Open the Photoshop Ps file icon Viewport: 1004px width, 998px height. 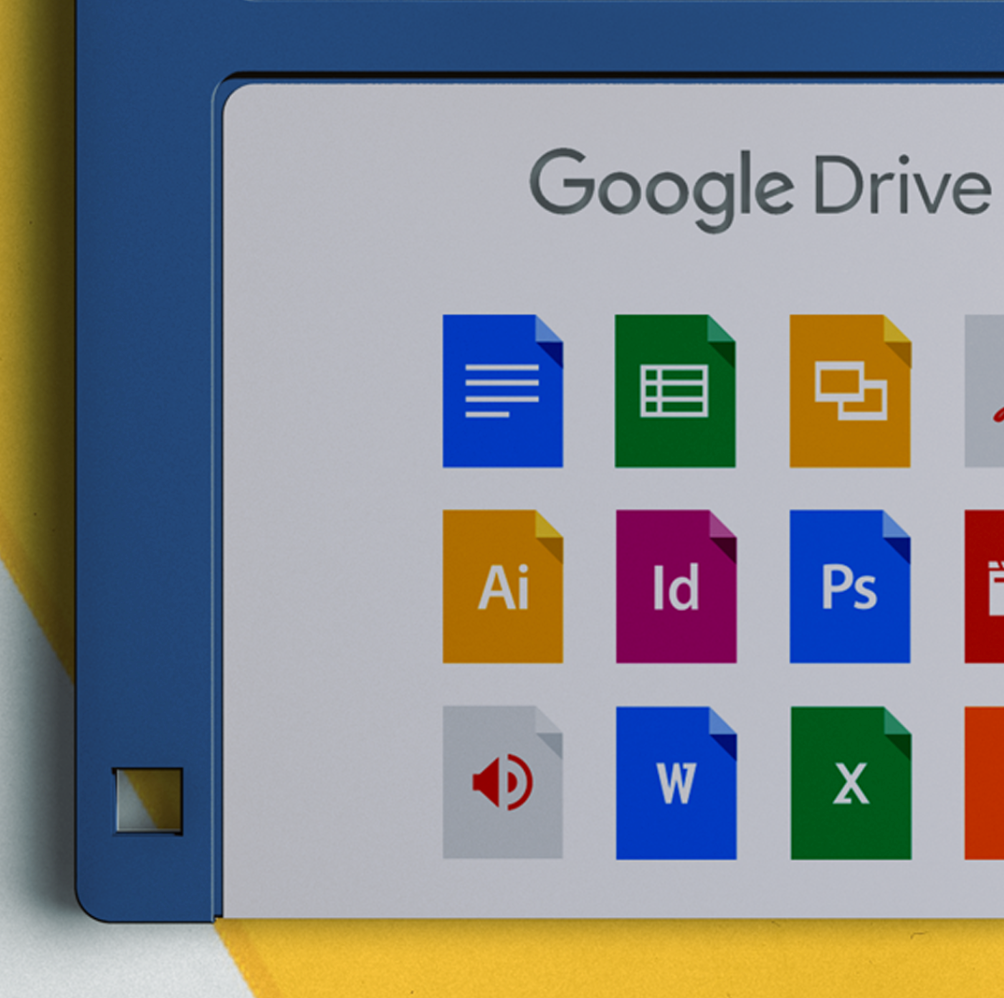(x=849, y=587)
